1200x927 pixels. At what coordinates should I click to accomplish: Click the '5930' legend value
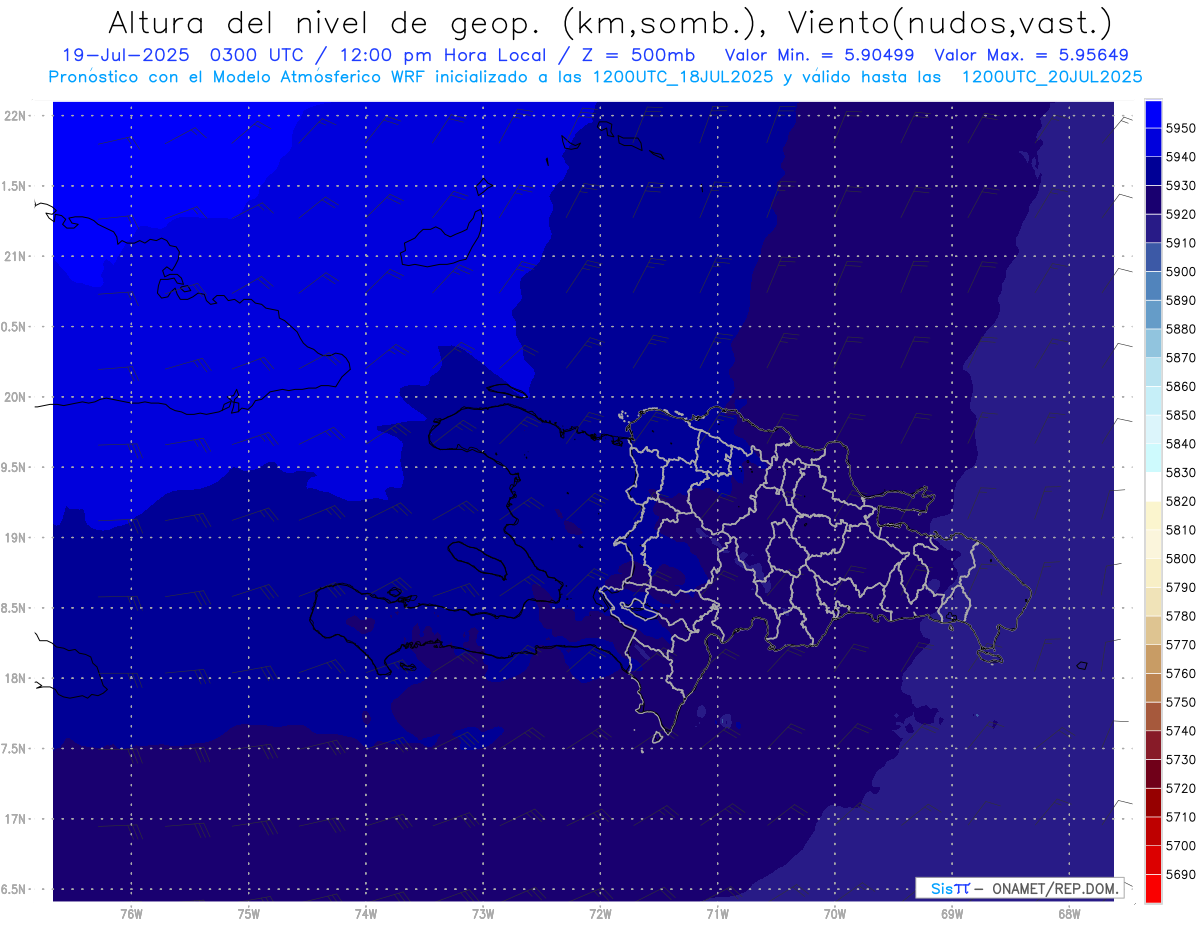pos(1181,186)
